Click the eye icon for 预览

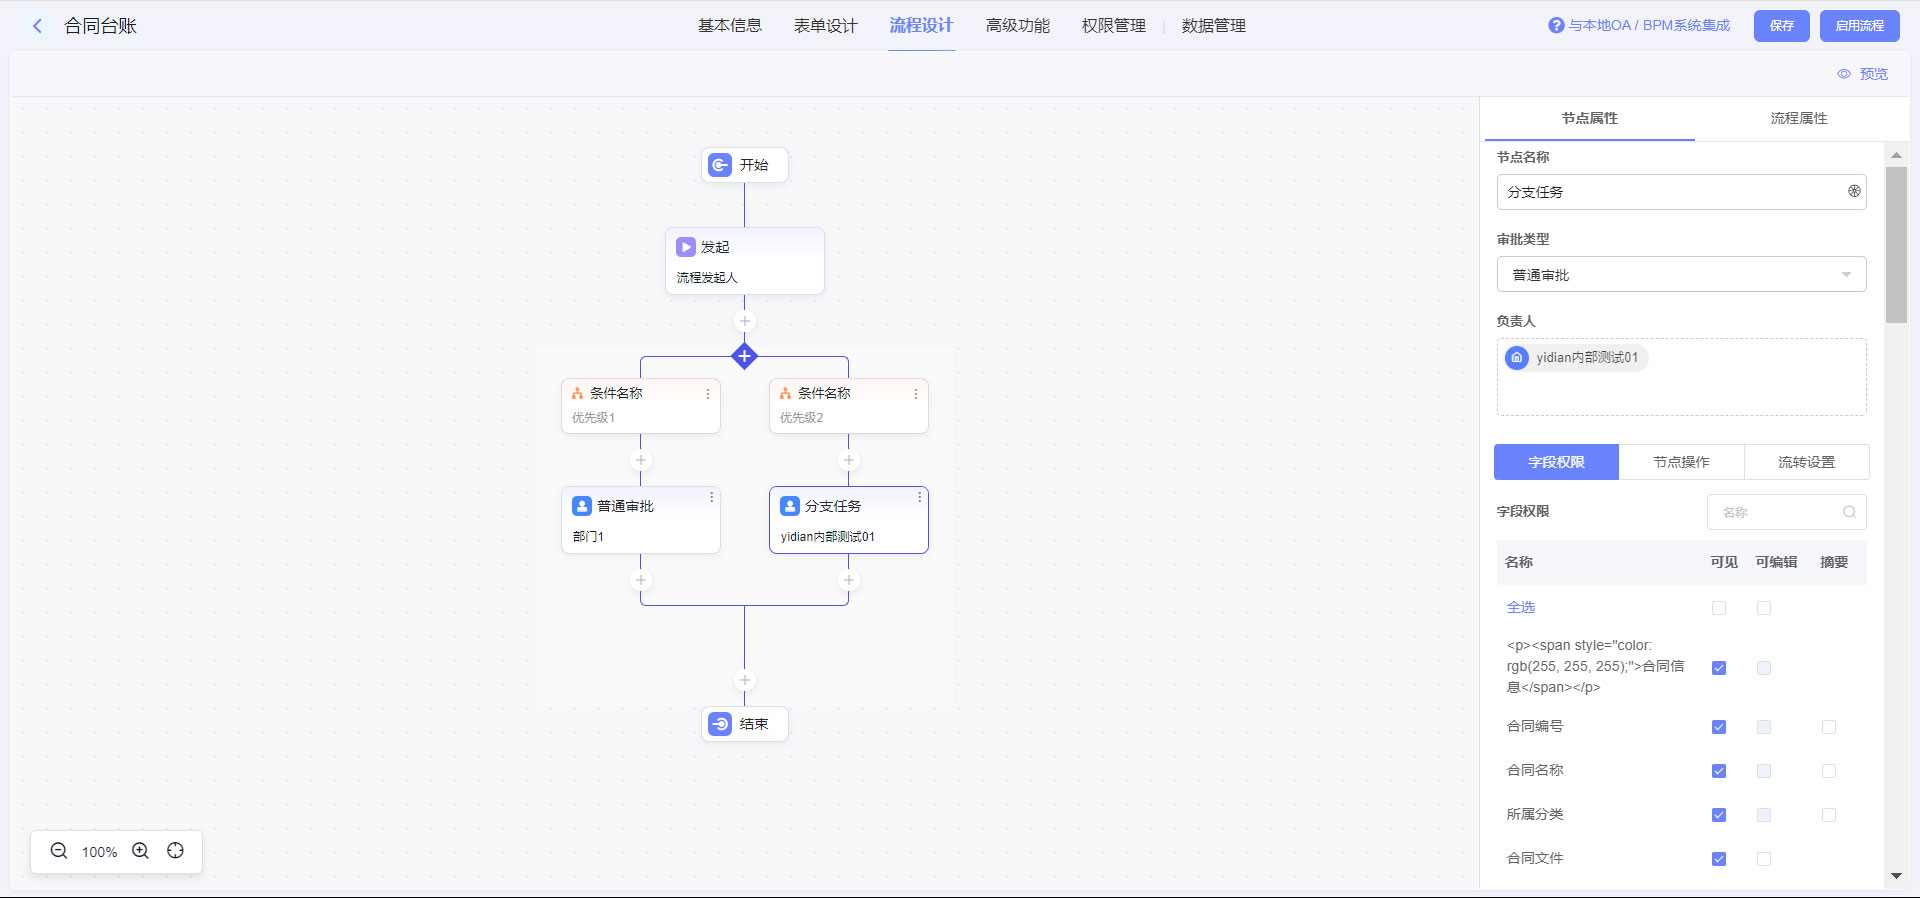click(1844, 74)
